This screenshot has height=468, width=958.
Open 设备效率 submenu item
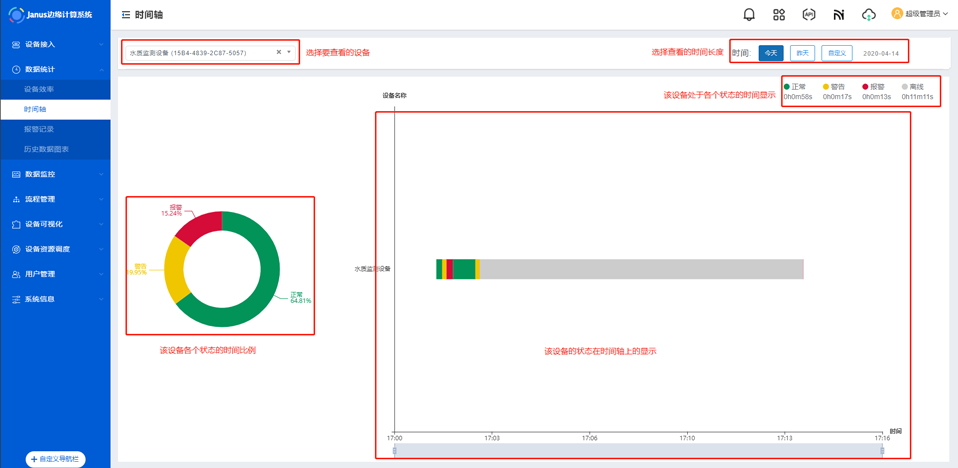tap(40, 89)
